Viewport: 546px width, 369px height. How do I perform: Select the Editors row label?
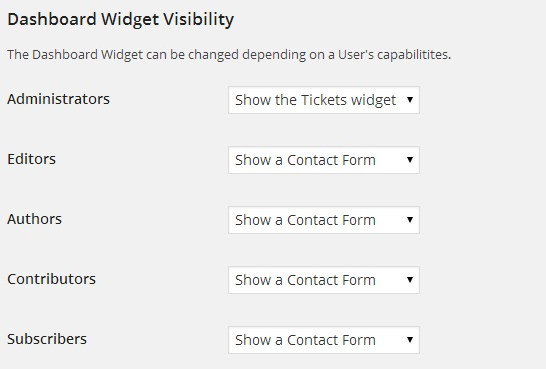pos(31,159)
